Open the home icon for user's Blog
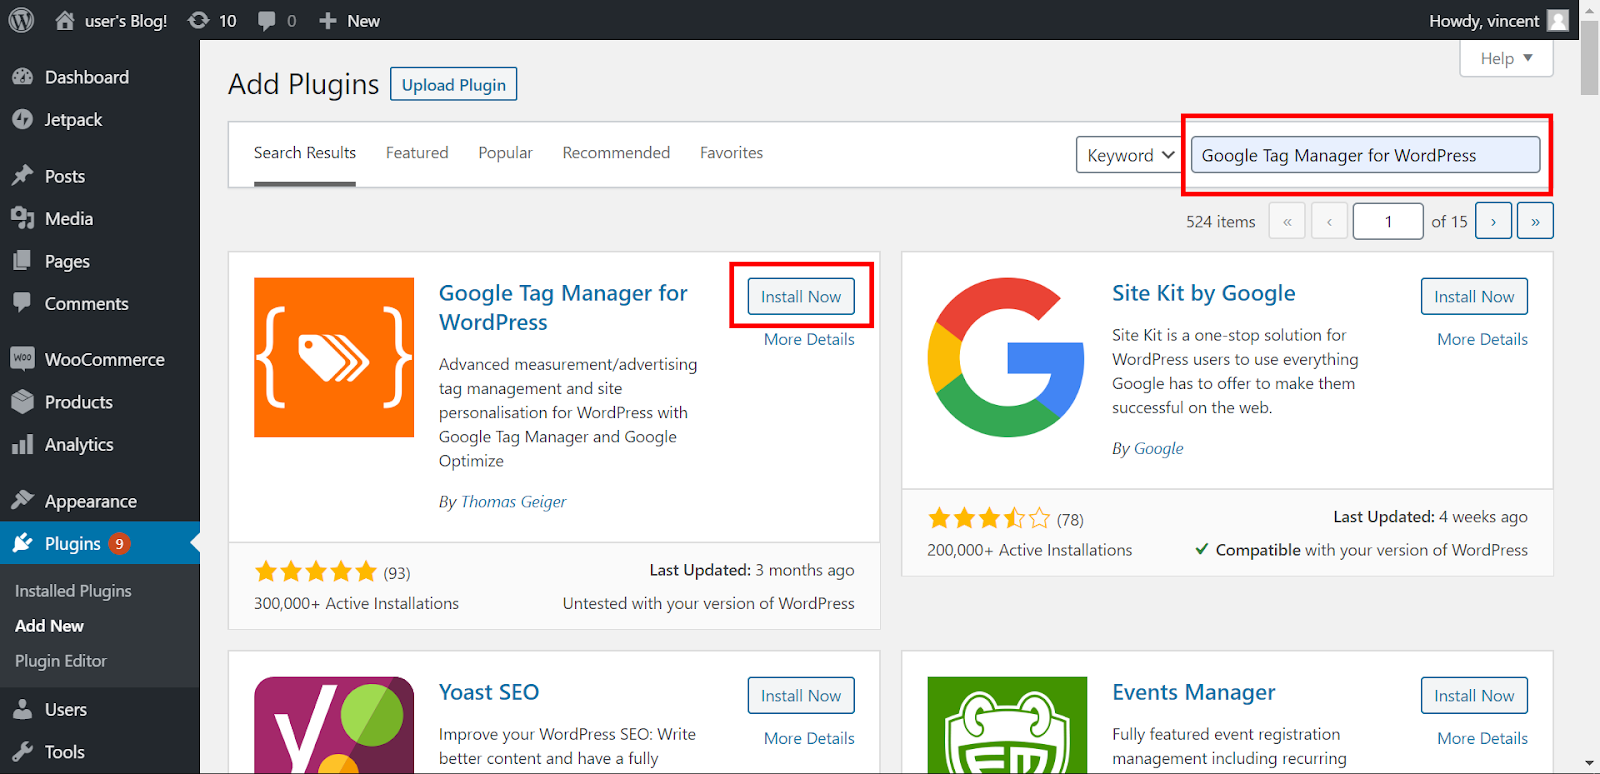The image size is (1600, 774). (65, 20)
